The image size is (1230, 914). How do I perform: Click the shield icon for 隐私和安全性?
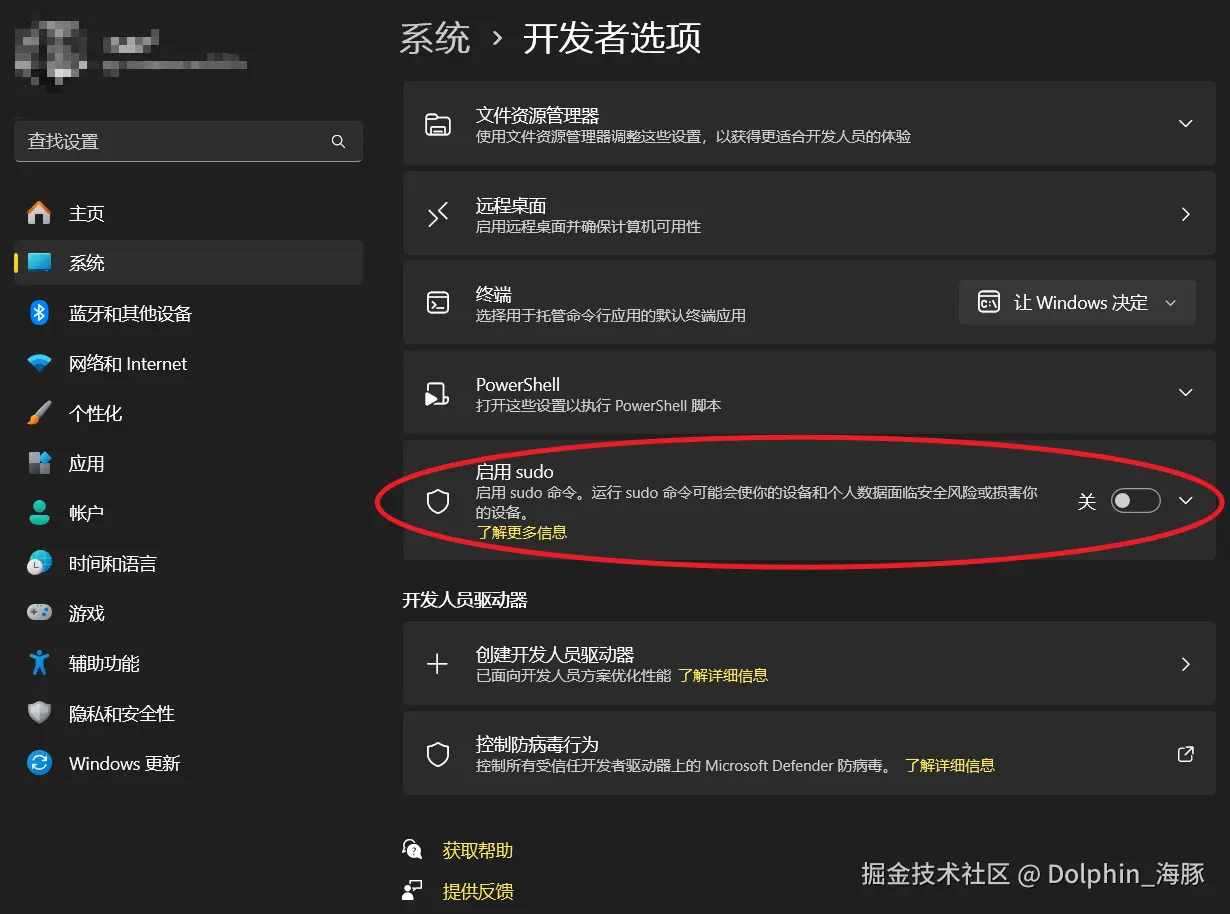click(x=39, y=713)
